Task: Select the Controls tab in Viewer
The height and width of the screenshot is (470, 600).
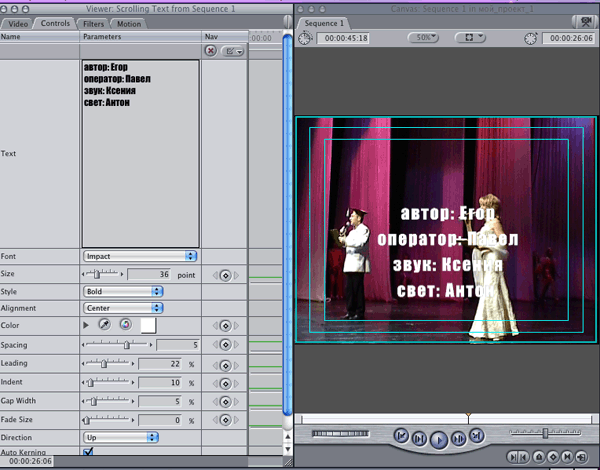Action: [x=55, y=23]
